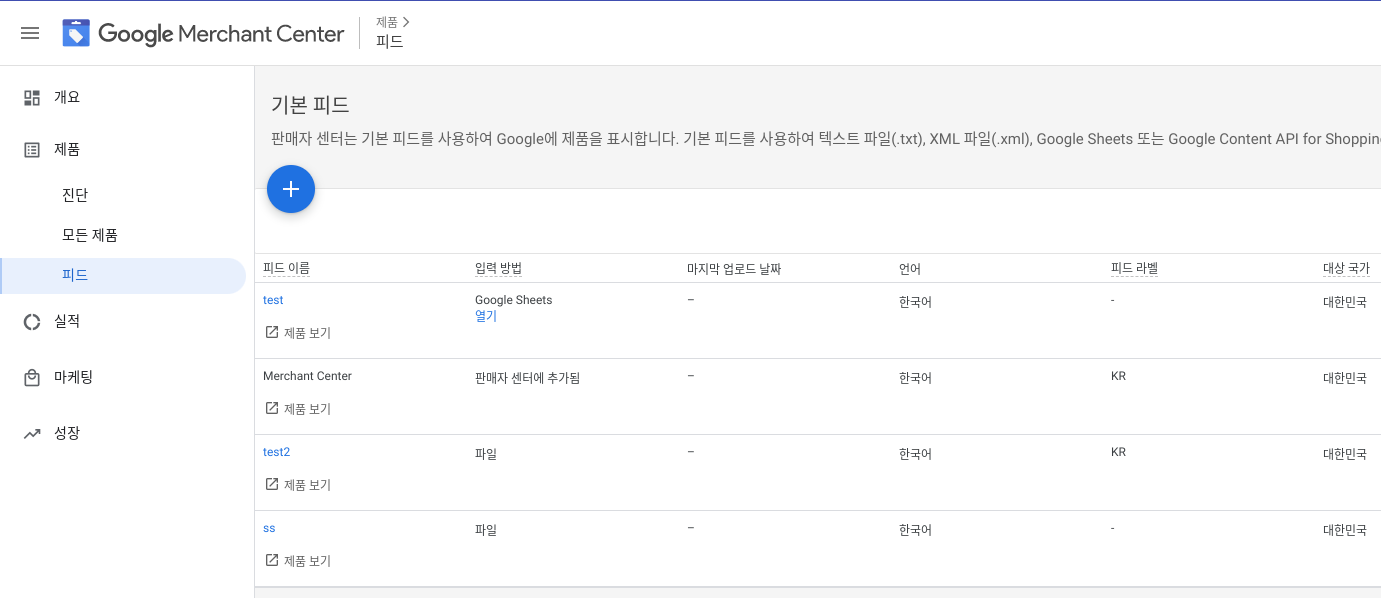View products for the test feed
This screenshot has height=598, width=1381.
pyautogui.click(x=297, y=333)
